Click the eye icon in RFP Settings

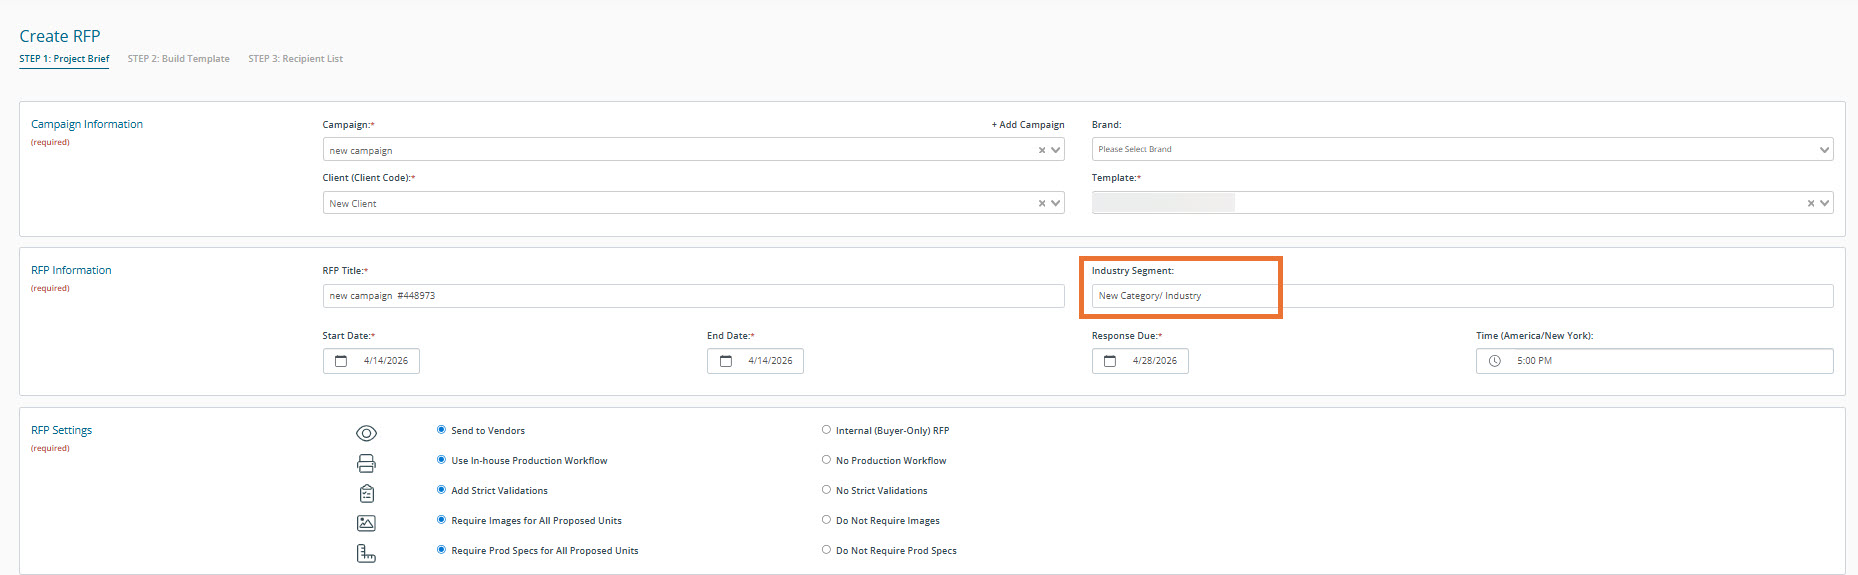tap(366, 433)
